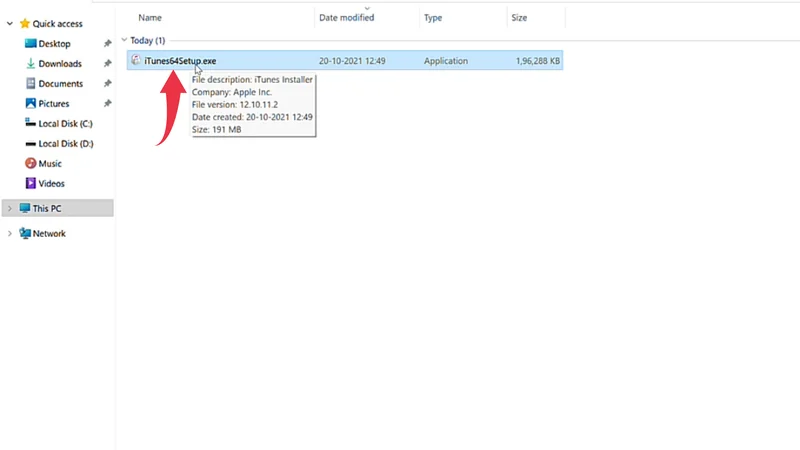Collapse the Today (1) file group
Viewport: 800px width, 450px height.
coord(124,41)
